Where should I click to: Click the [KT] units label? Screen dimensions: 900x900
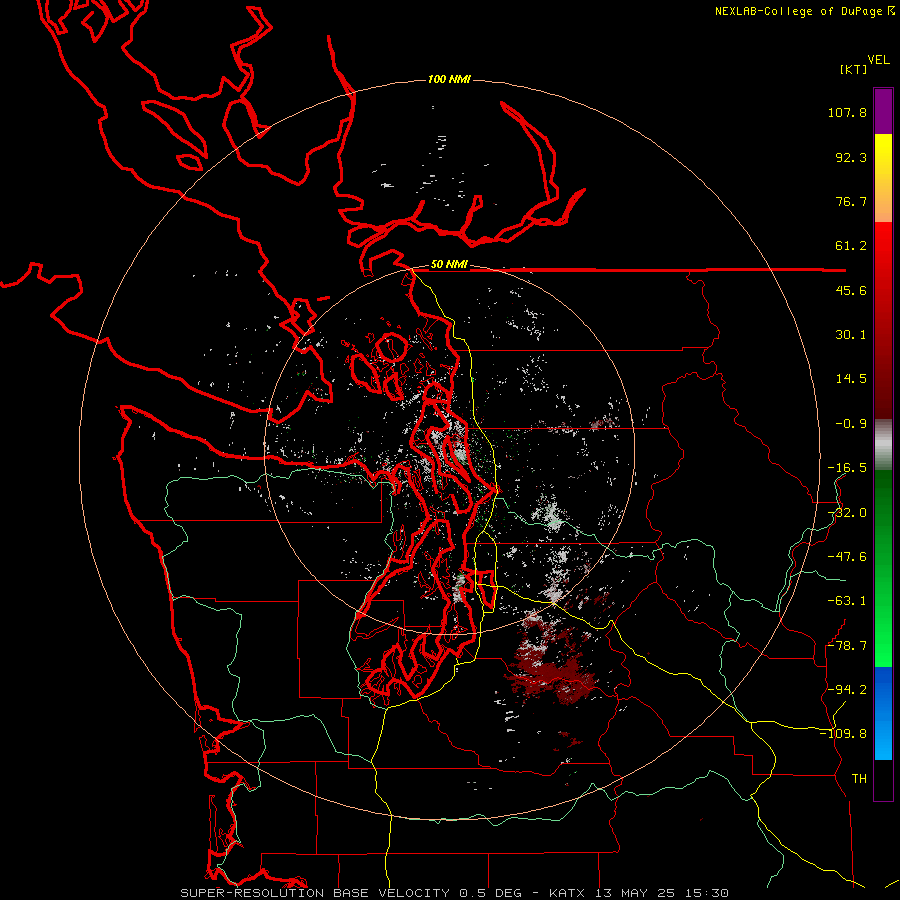[854, 69]
